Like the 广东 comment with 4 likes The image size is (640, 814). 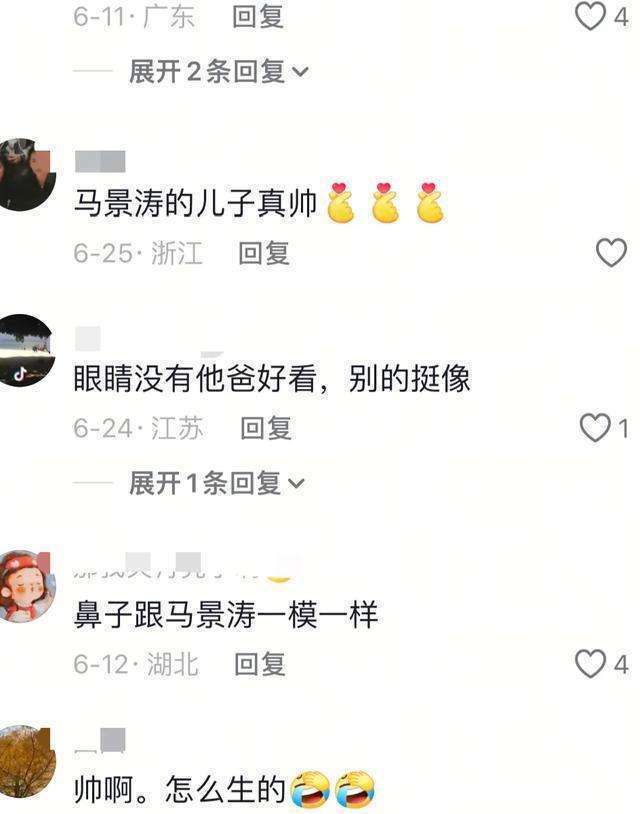(x=590, y=17)
